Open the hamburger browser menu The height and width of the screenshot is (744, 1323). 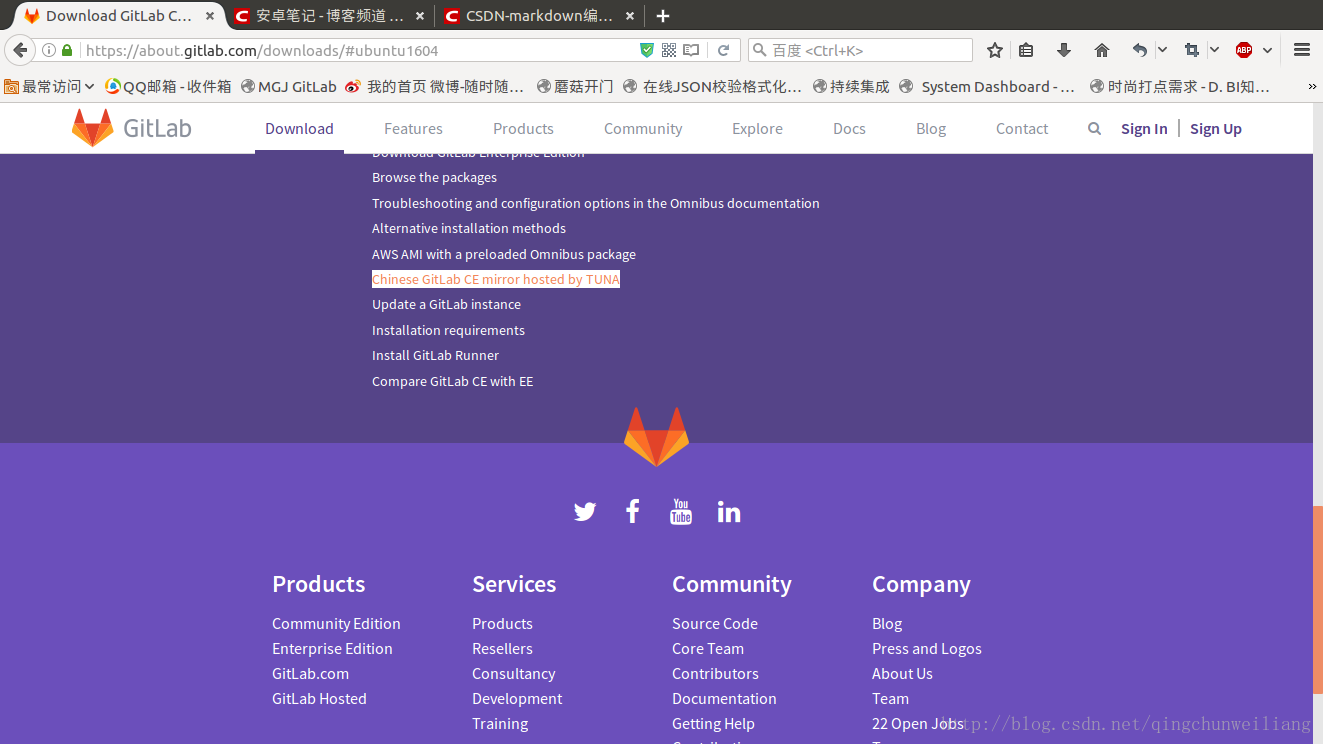1302,50
